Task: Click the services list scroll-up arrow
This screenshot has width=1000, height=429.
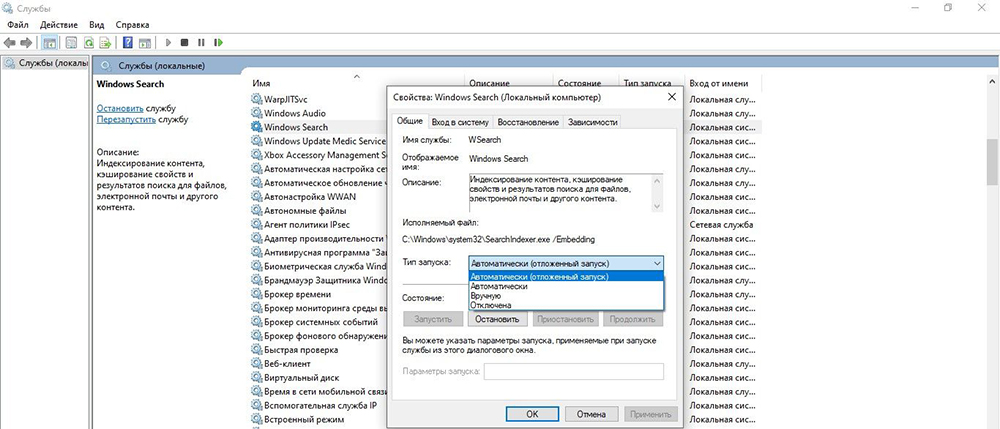Action: (x=992, y=83)
